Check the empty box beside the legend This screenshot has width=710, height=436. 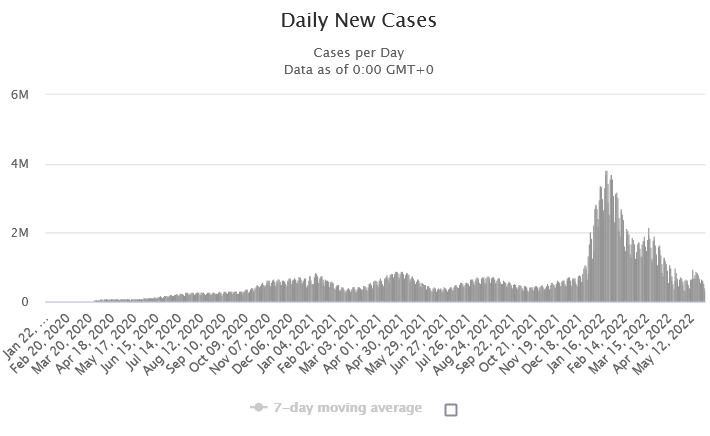(450, 410)
